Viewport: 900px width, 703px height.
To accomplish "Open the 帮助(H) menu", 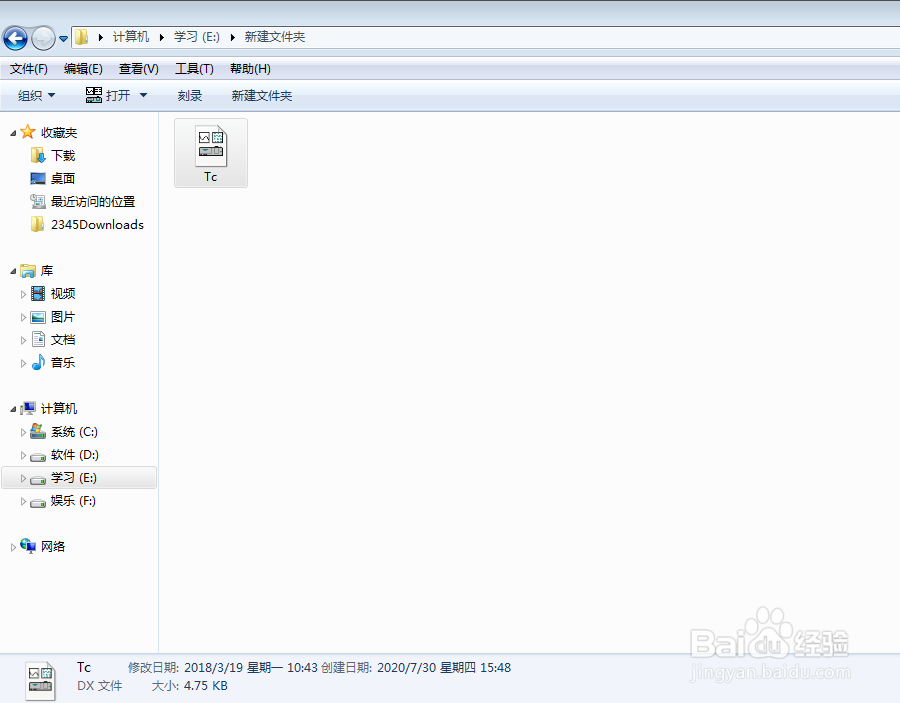I will [x=250, y=69].
